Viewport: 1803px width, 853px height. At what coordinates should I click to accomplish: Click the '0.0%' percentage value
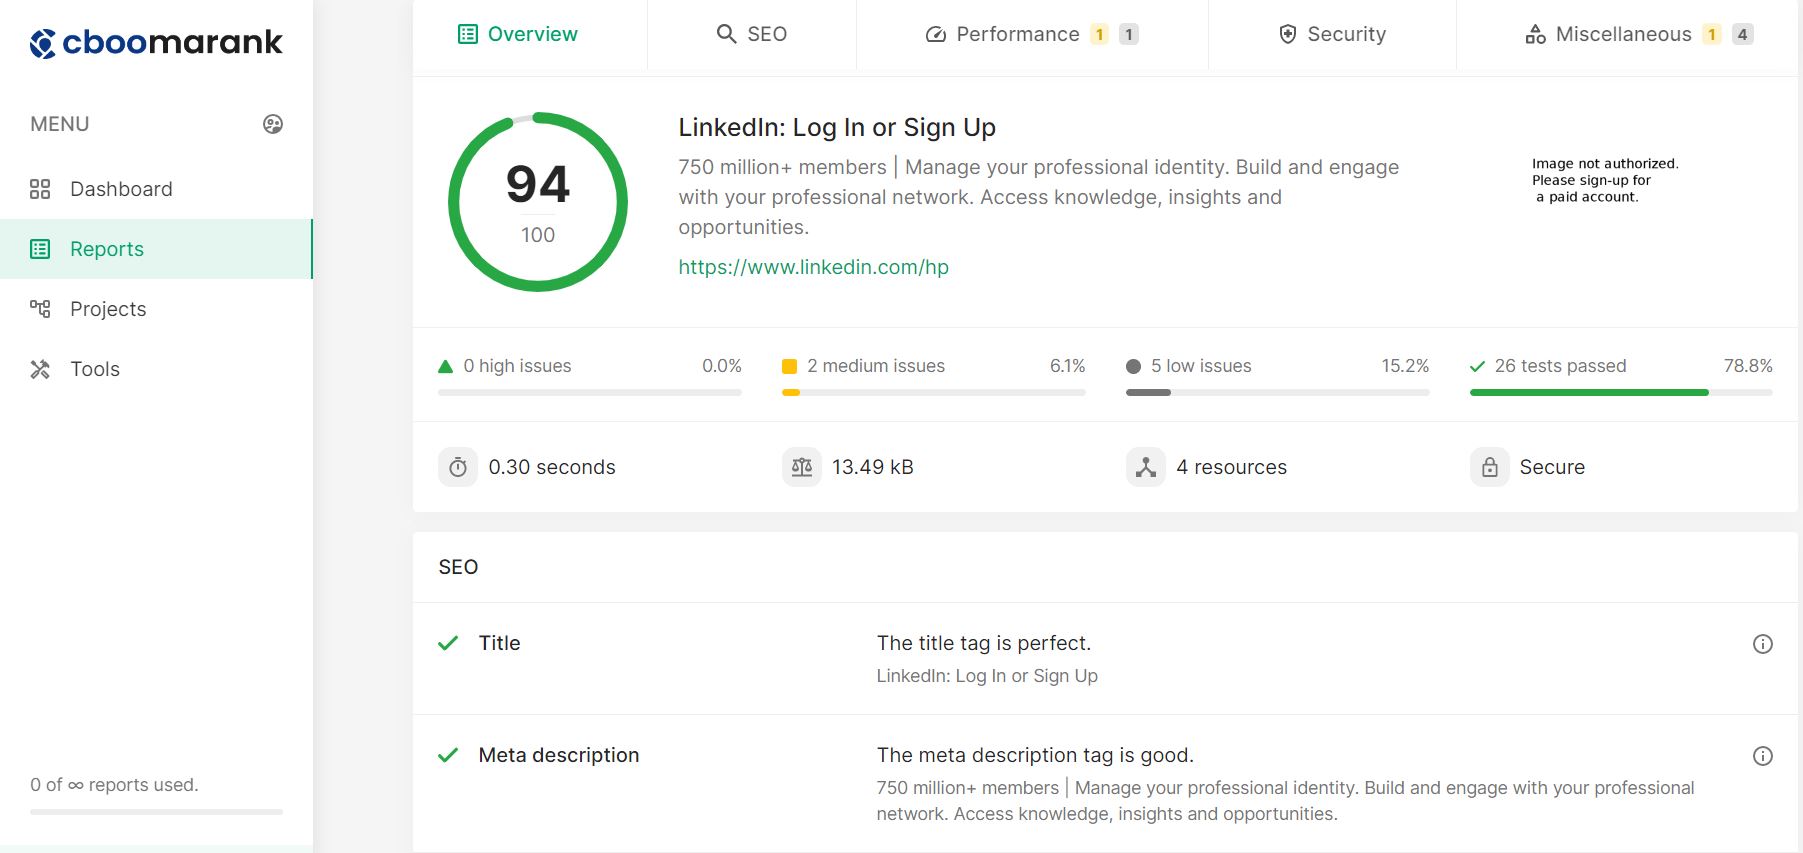(x=722, y=366)
